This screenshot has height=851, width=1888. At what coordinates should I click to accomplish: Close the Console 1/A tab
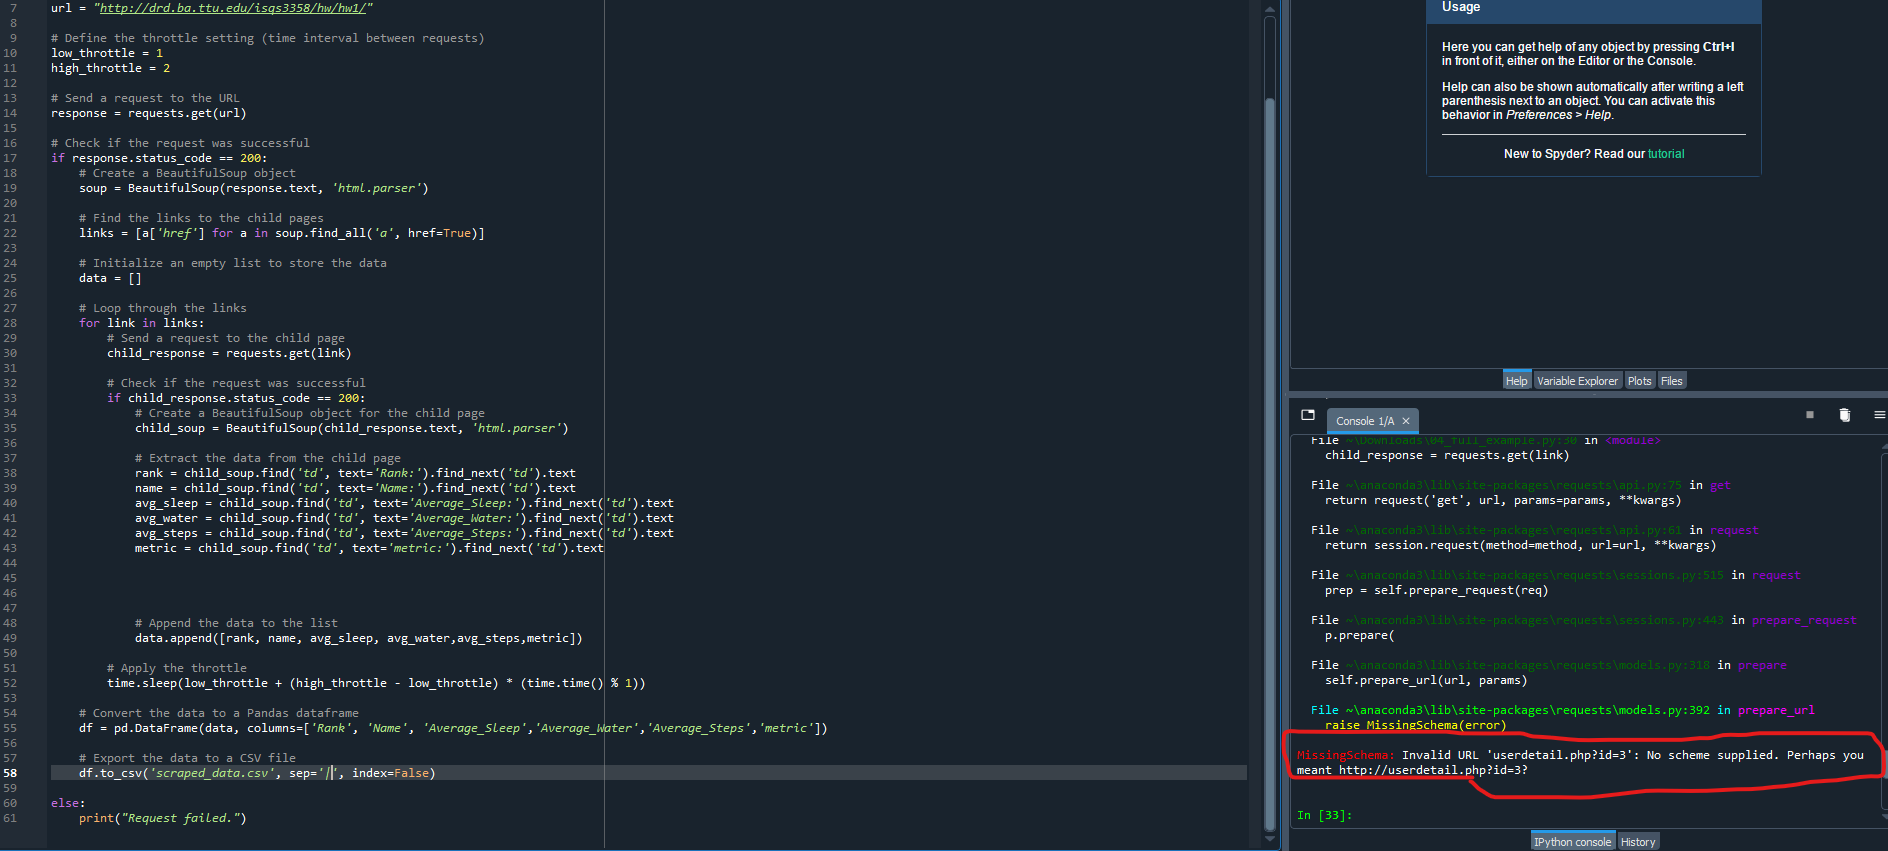[1405, 421]
